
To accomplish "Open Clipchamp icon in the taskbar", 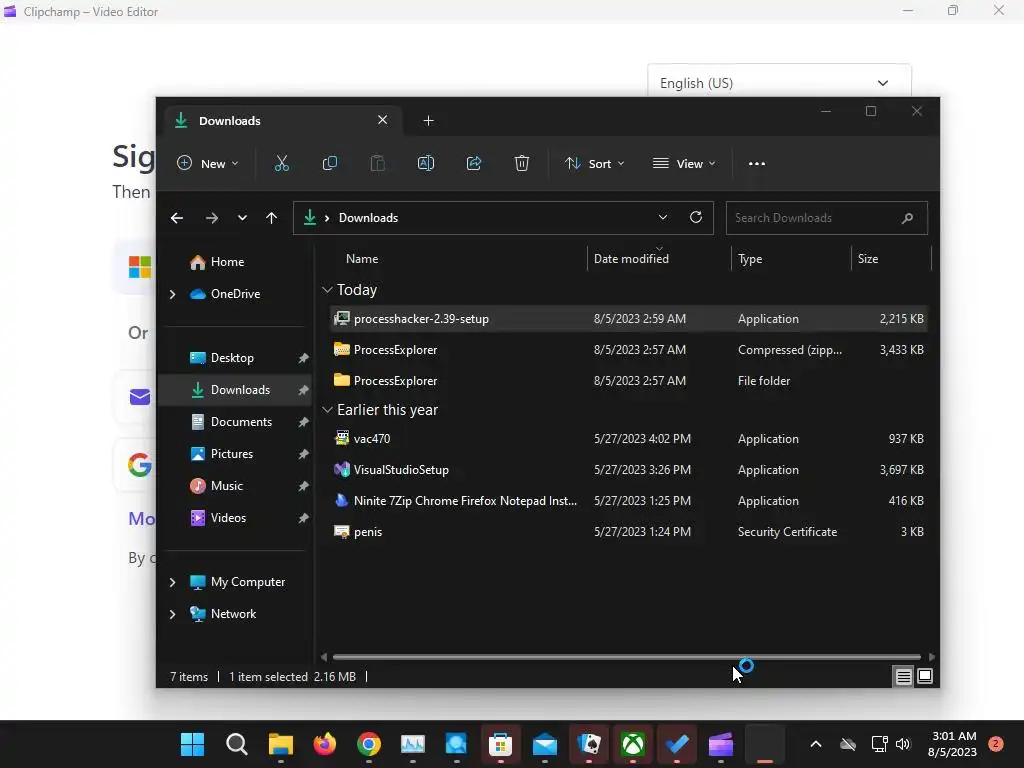I will (721, 744).
